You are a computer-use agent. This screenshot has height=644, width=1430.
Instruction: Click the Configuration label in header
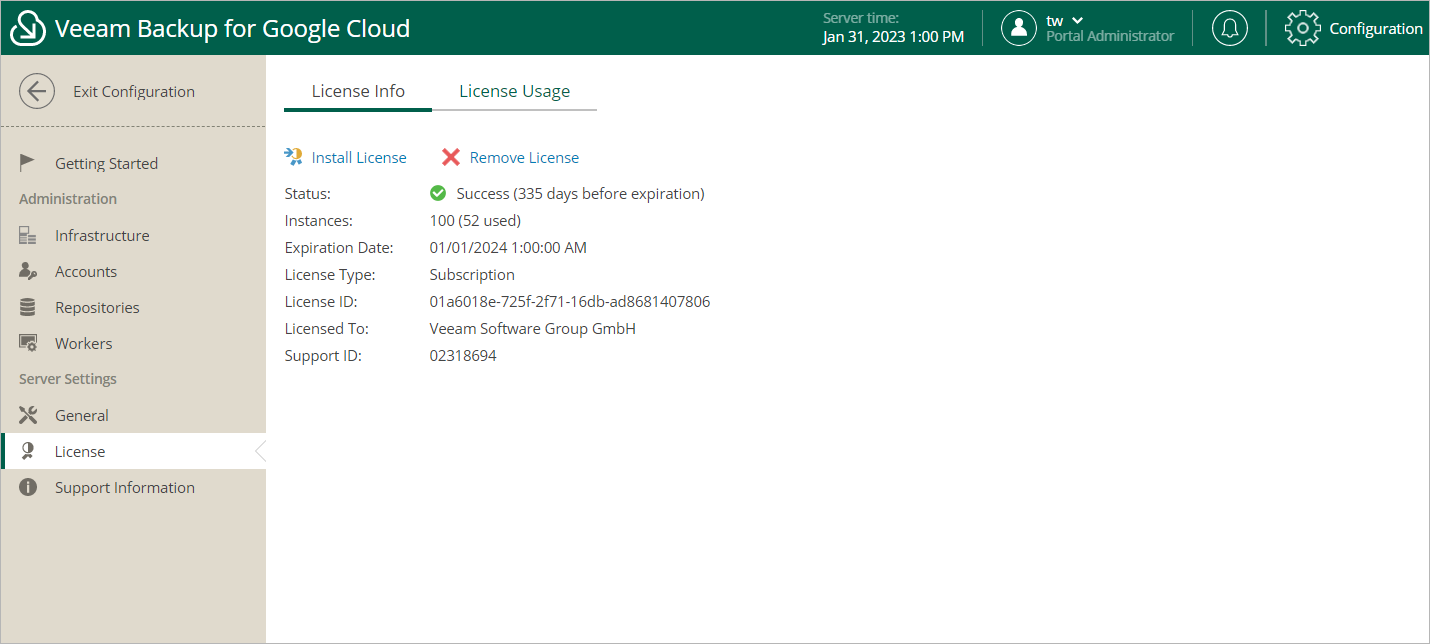click(1376, 28)
